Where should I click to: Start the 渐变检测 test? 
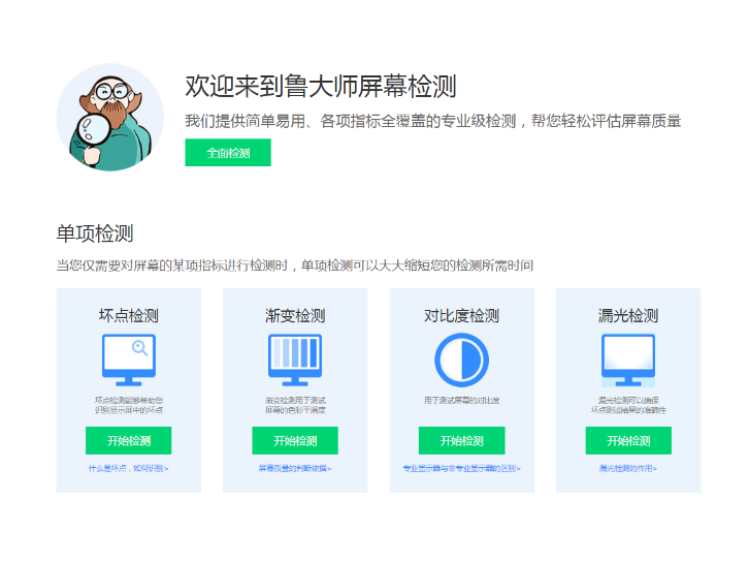(x=295, y=440)
